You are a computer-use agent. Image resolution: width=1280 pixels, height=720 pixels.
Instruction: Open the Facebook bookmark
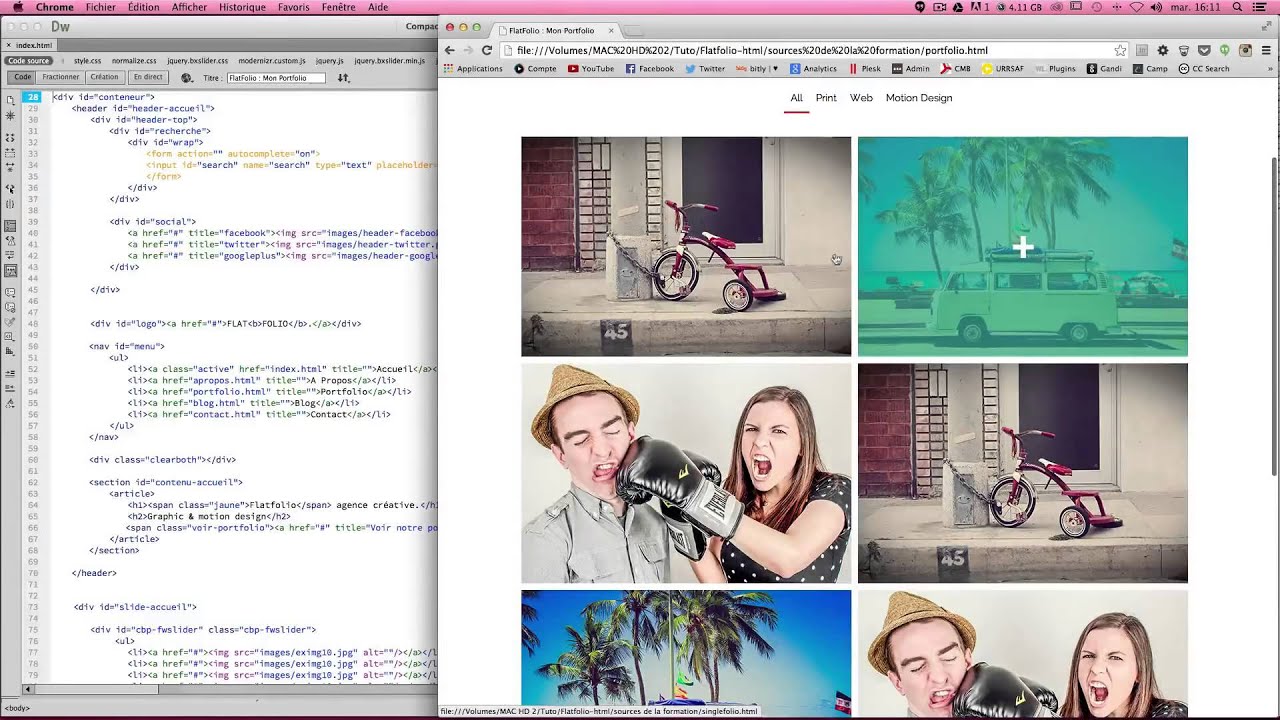click(650, 69)
